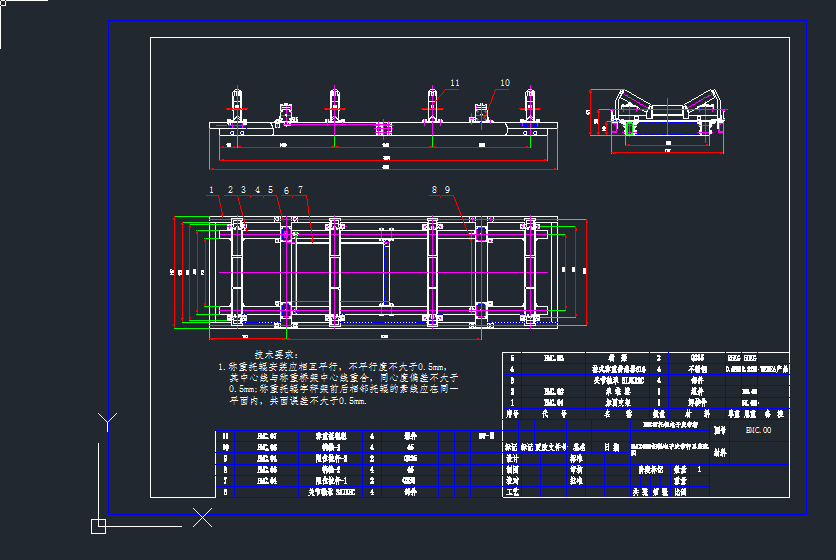Click part callout number 7 in plan view
The width and height of the screenshot is (836, 560).
point(300,189)
